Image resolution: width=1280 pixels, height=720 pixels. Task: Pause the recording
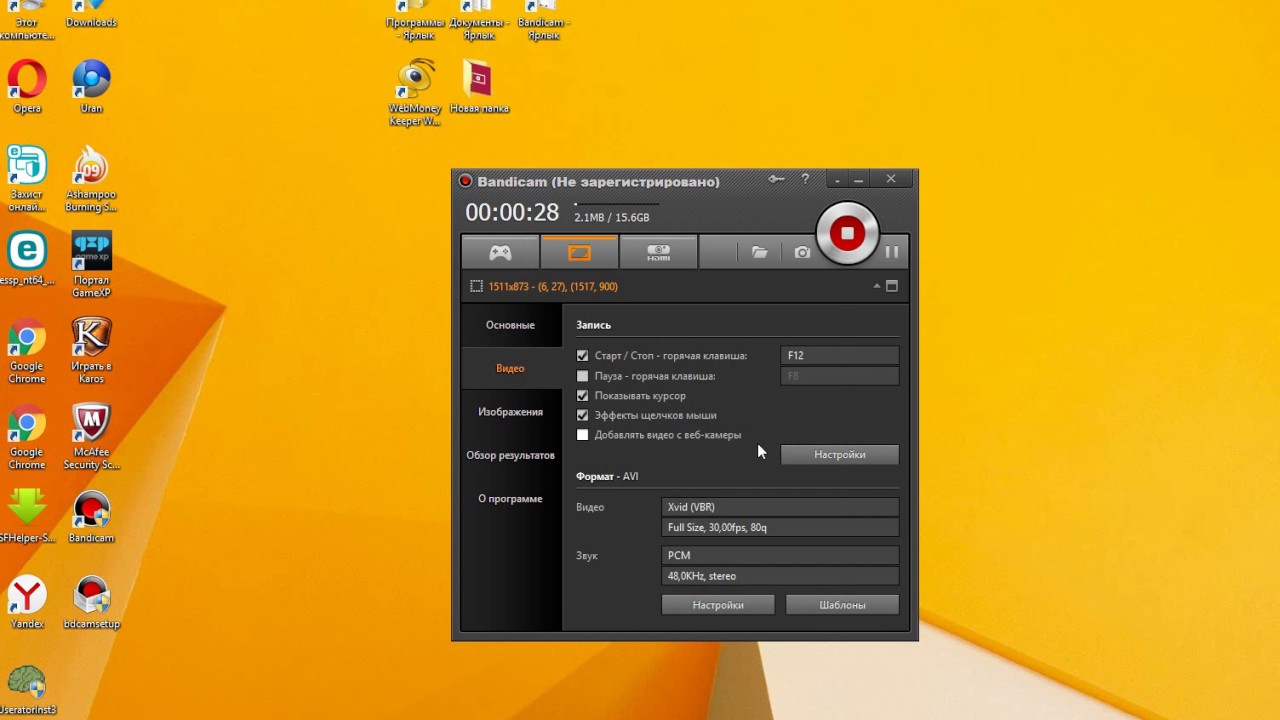(x=892, y=253)
